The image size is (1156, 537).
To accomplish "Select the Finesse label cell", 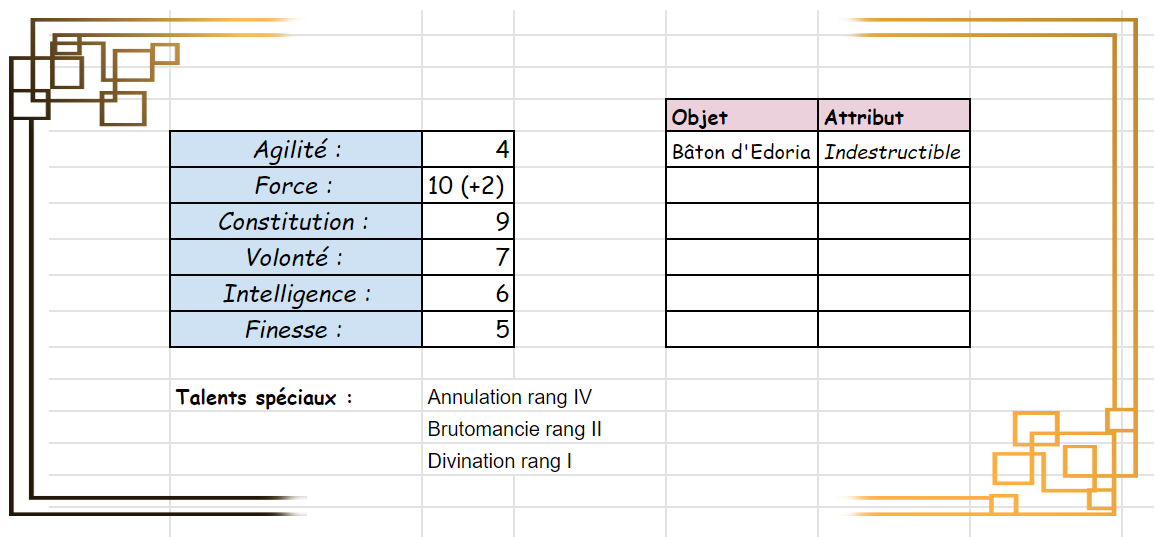I will click(x=296, y=330).
